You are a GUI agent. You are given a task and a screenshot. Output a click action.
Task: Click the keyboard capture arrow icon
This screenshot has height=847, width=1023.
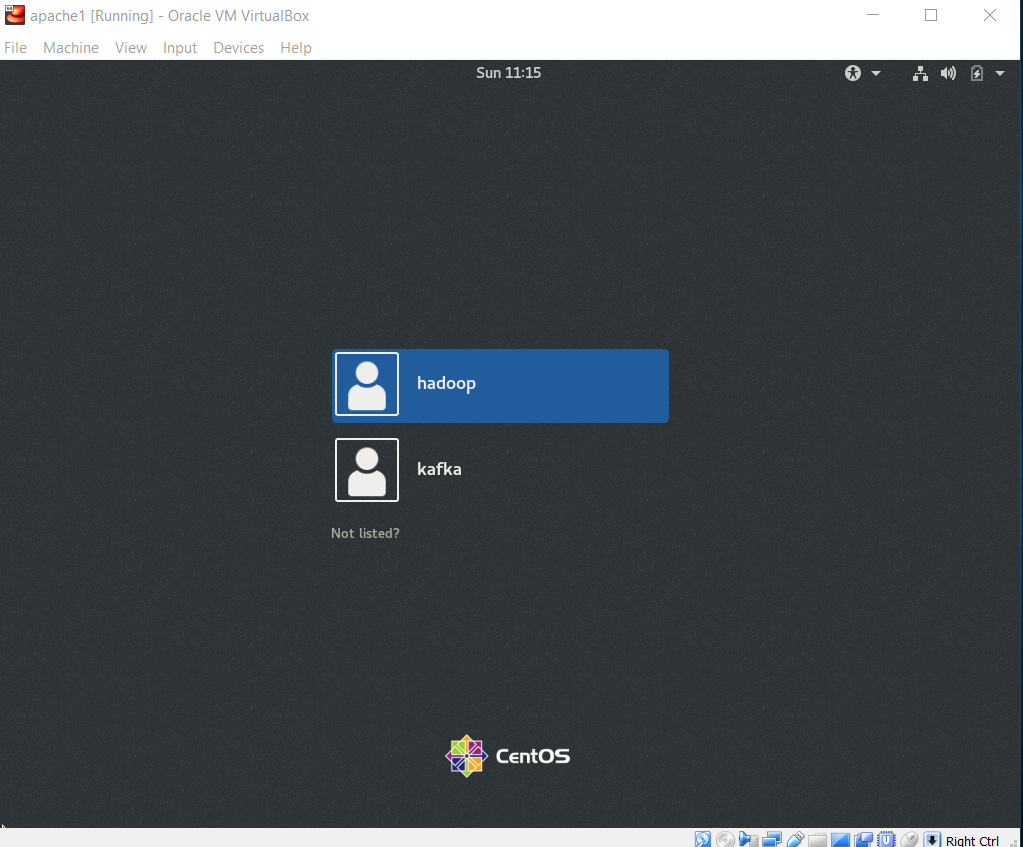pos(932,839)
